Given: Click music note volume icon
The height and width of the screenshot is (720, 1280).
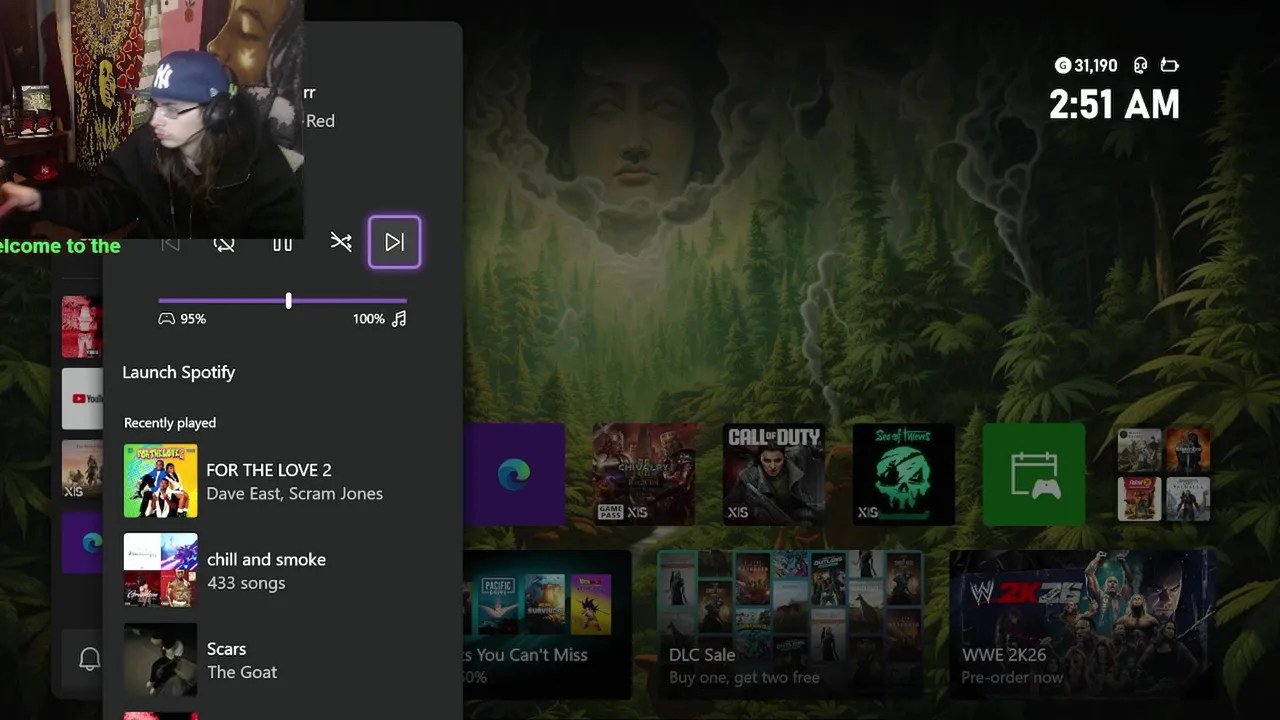Looking at the screenshot, I should tap(399, 319).
